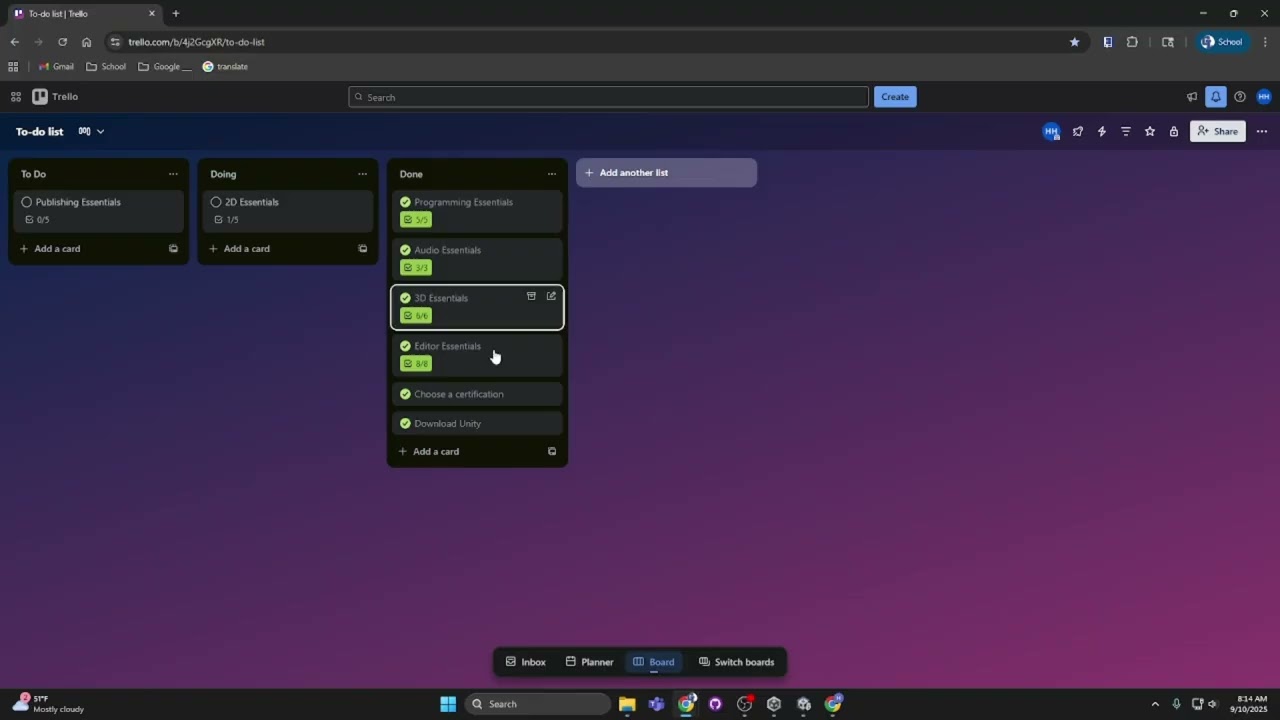Open the board visibility lock icon
The image size is (1280, 720).
1174,131
